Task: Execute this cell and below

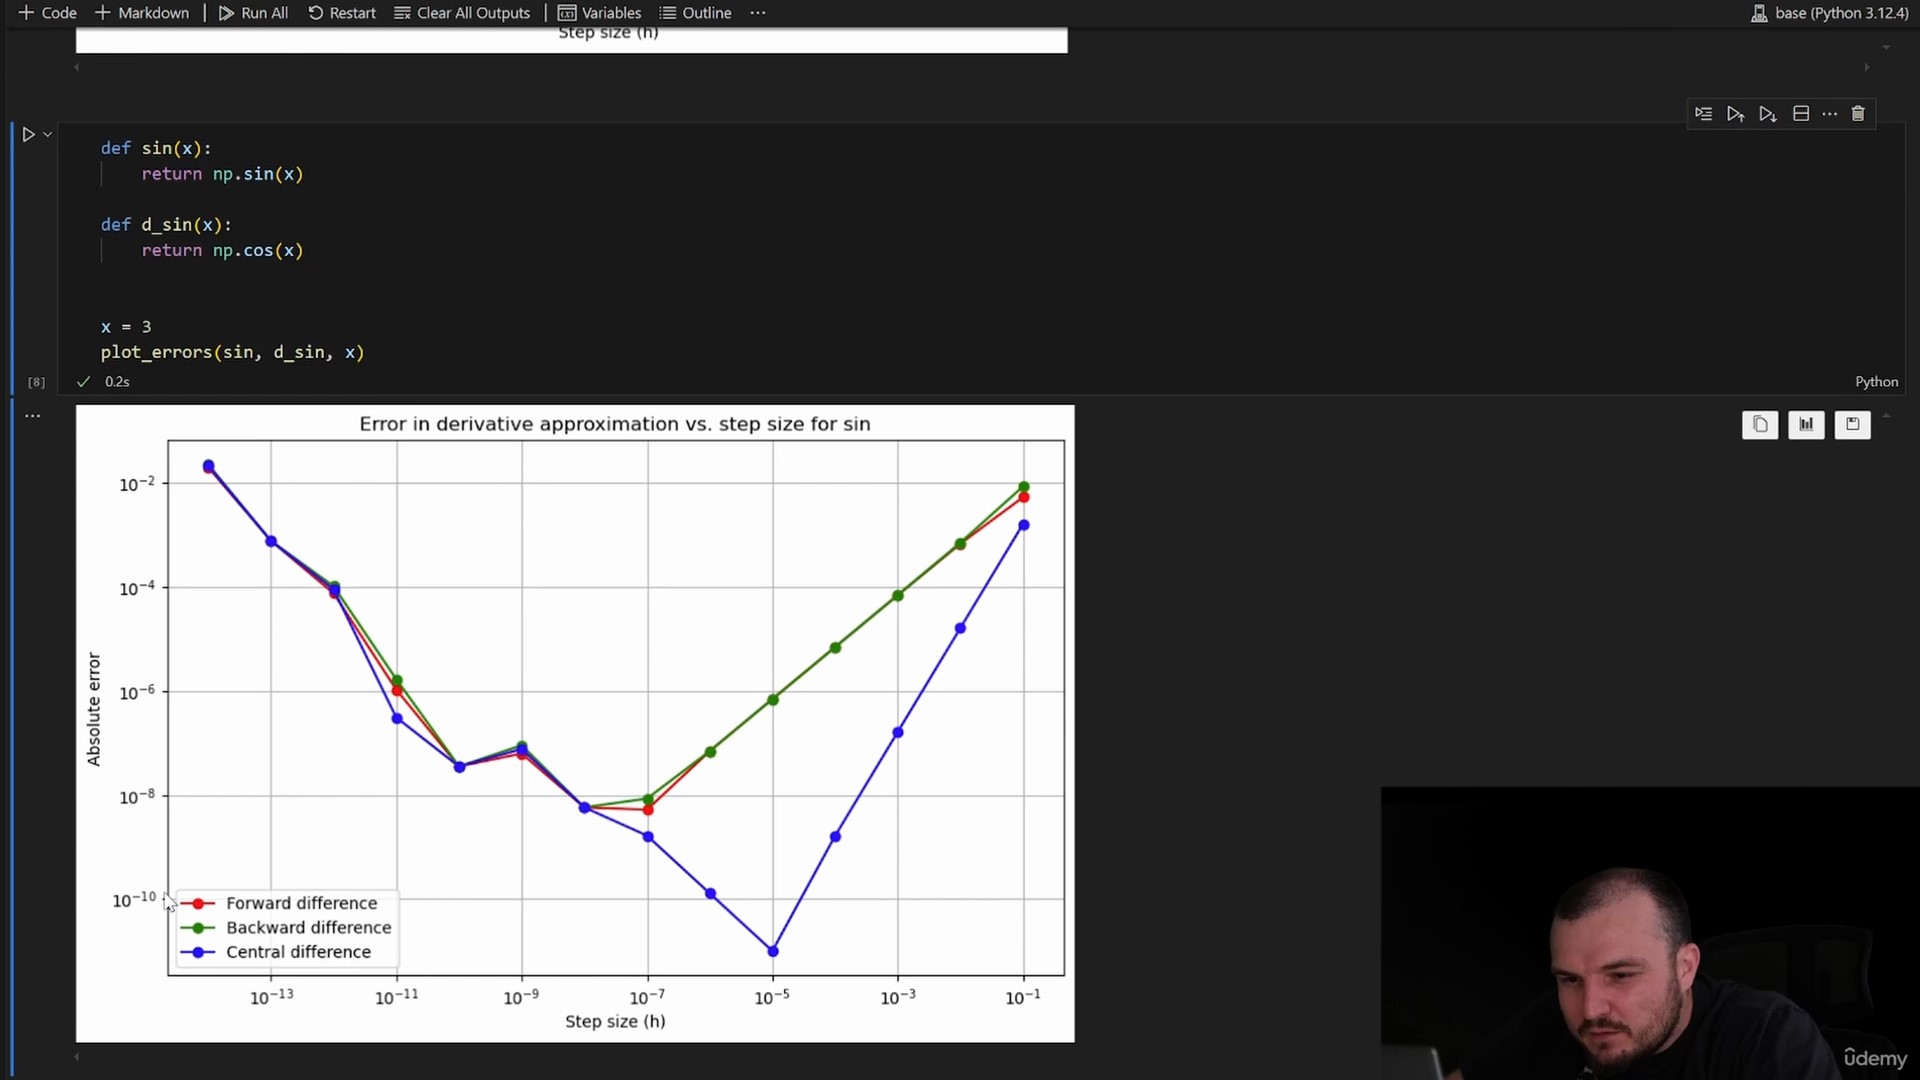Action: tap(1768, 114)
